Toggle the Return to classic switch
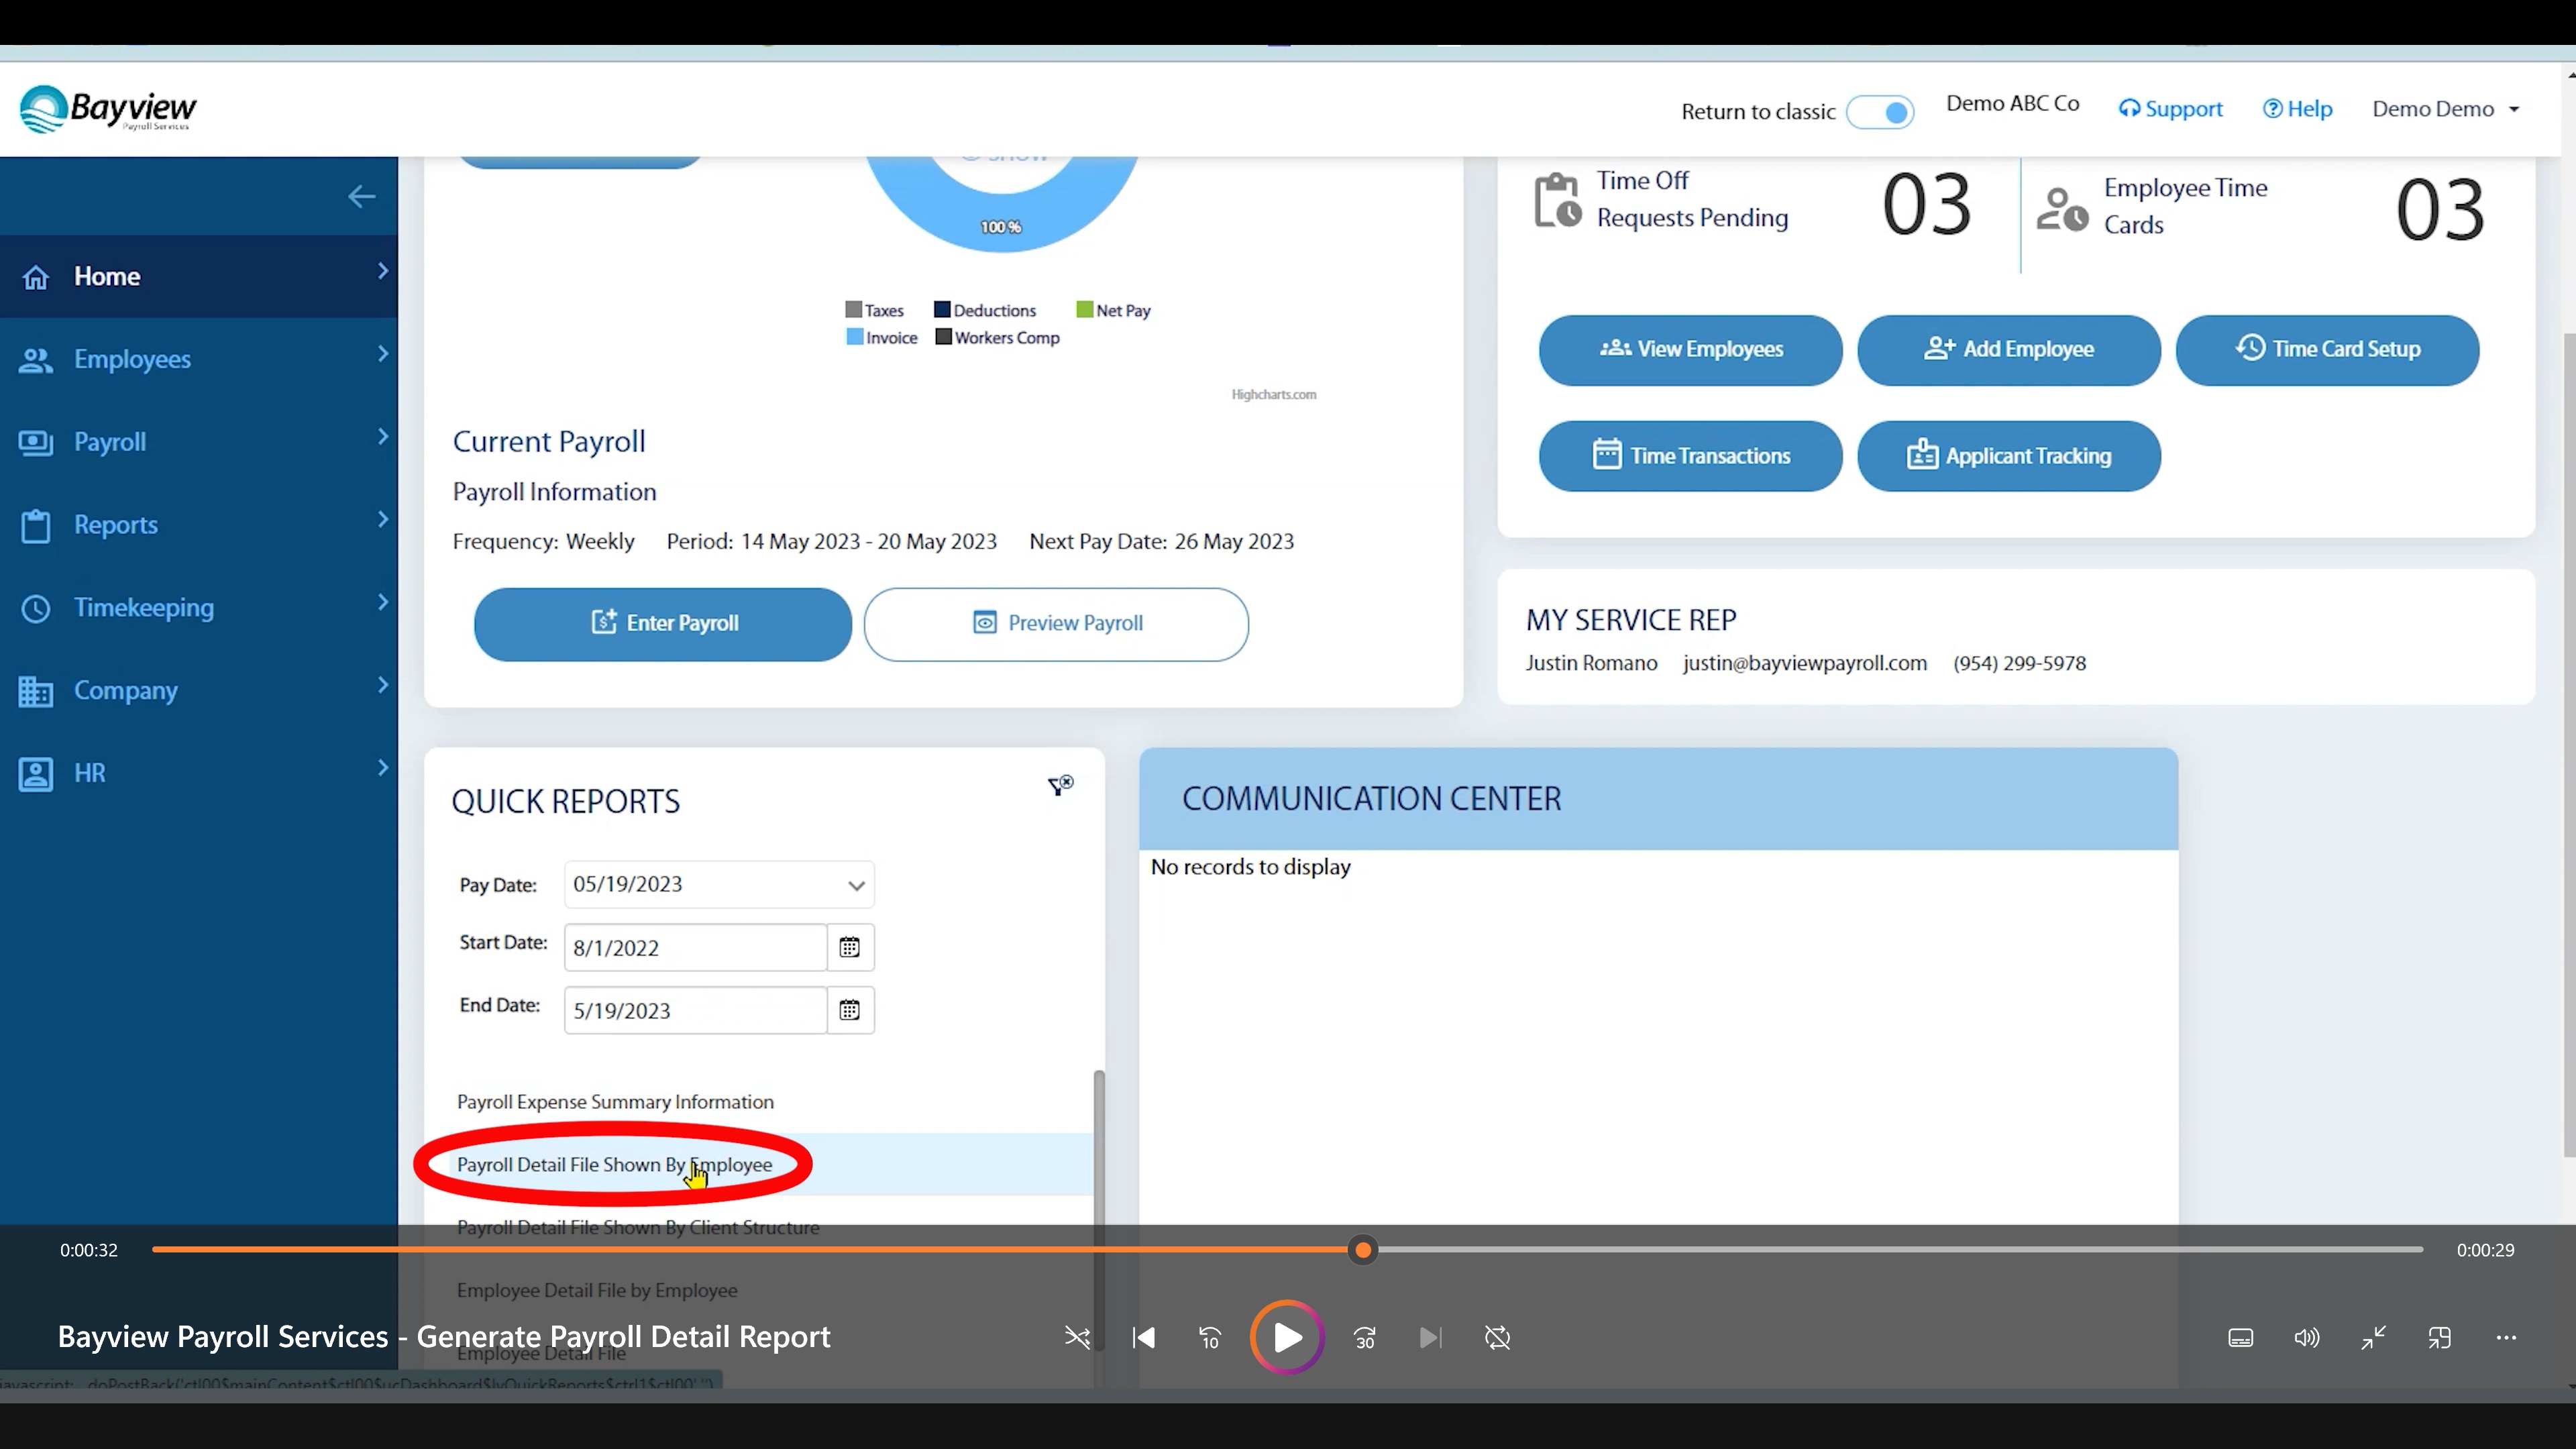The height and width of the screenshot is (1449, 2576). [x=1880, y=112]
